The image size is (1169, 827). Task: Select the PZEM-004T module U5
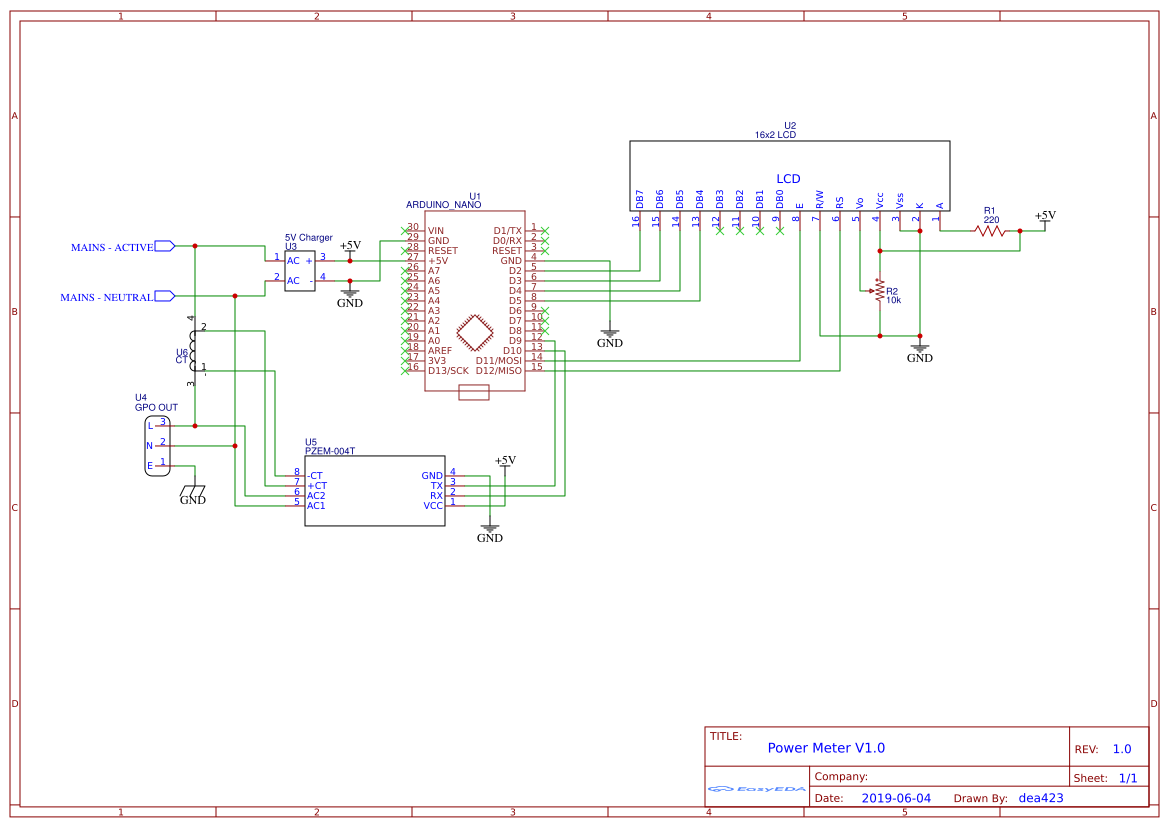375,490
